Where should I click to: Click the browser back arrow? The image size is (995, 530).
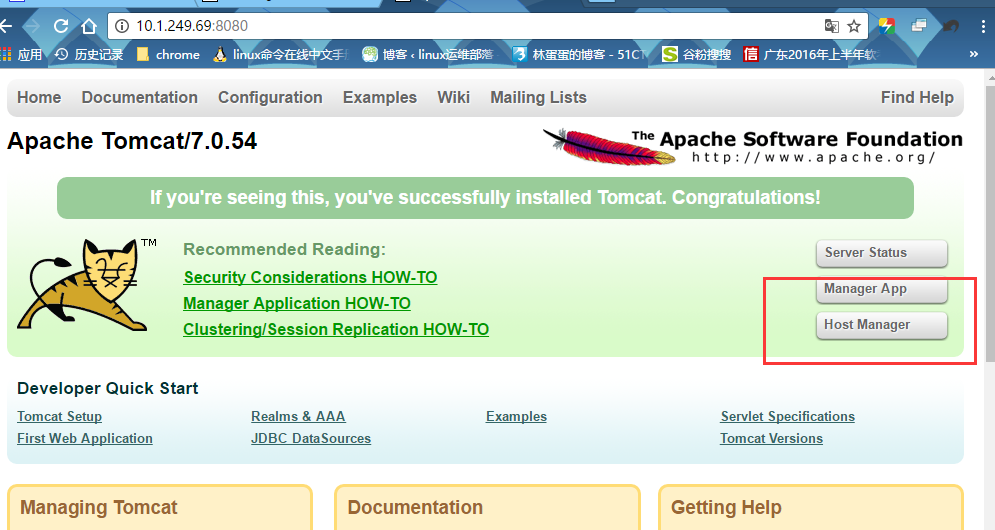6,26
